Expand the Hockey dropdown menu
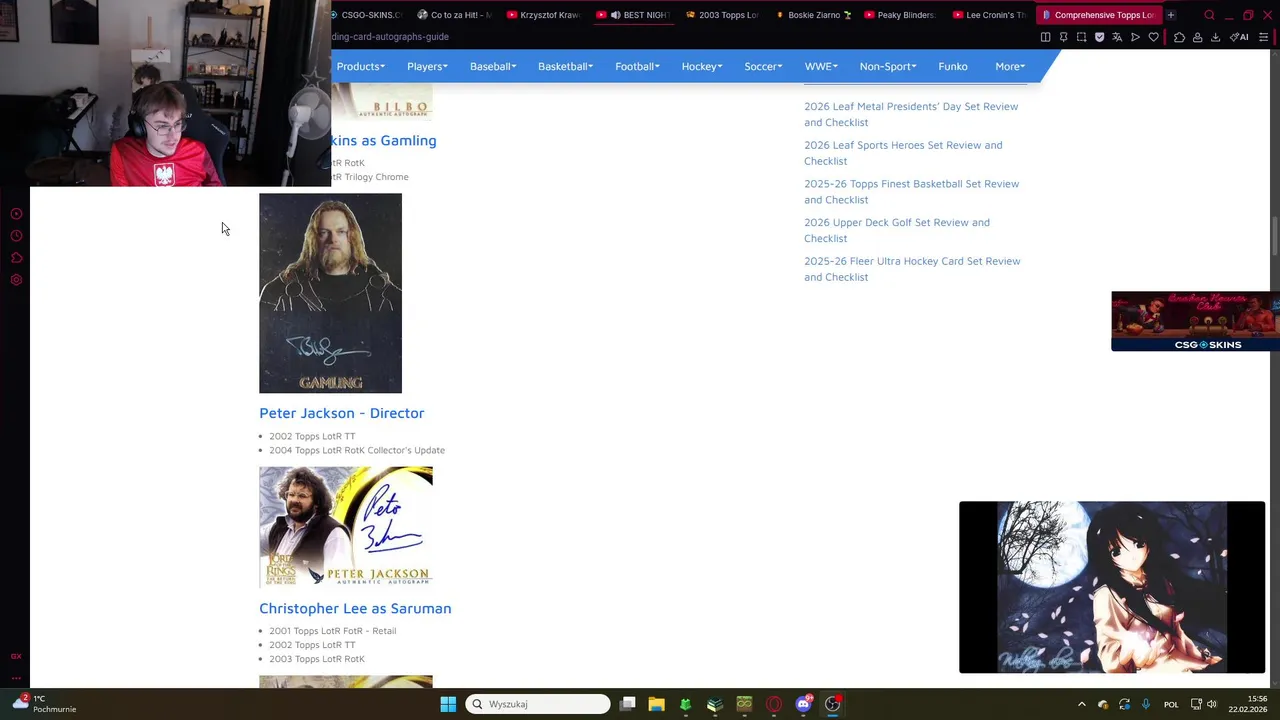Screen dimensions: 1280x720 click(702, 66)
